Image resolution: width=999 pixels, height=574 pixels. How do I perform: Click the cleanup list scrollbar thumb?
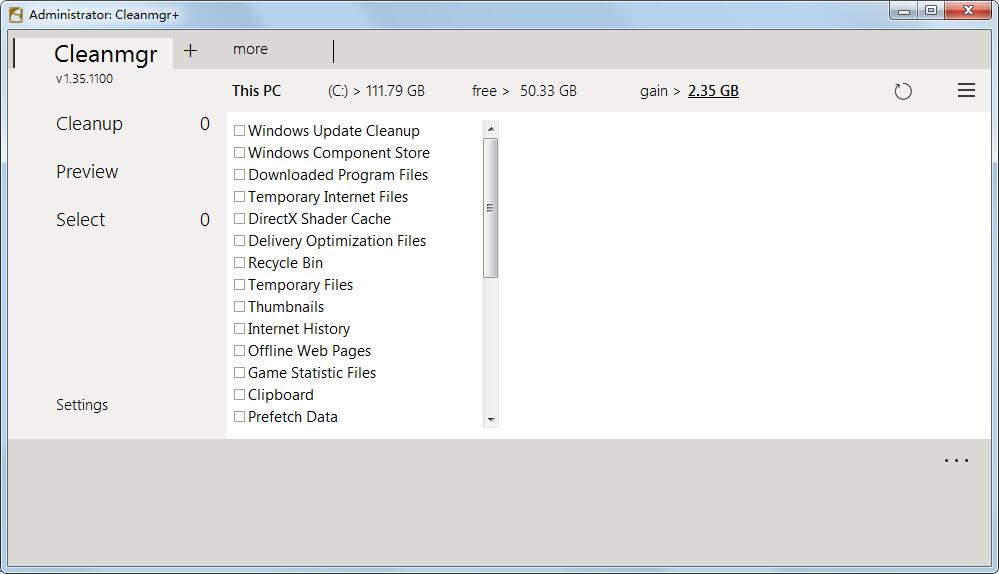490,208
